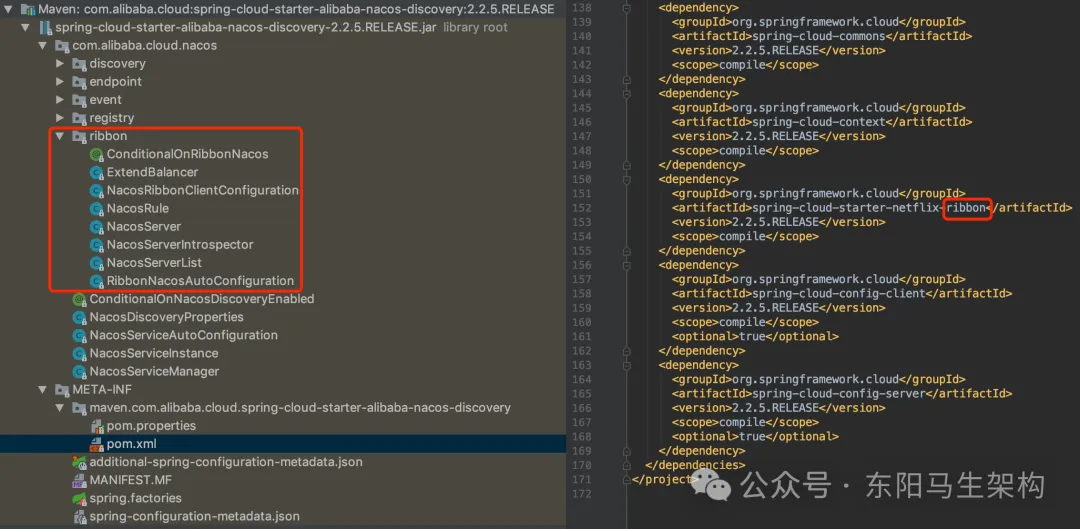Click the NacosServiceAutoConfiguration class icon

[79, 335]
